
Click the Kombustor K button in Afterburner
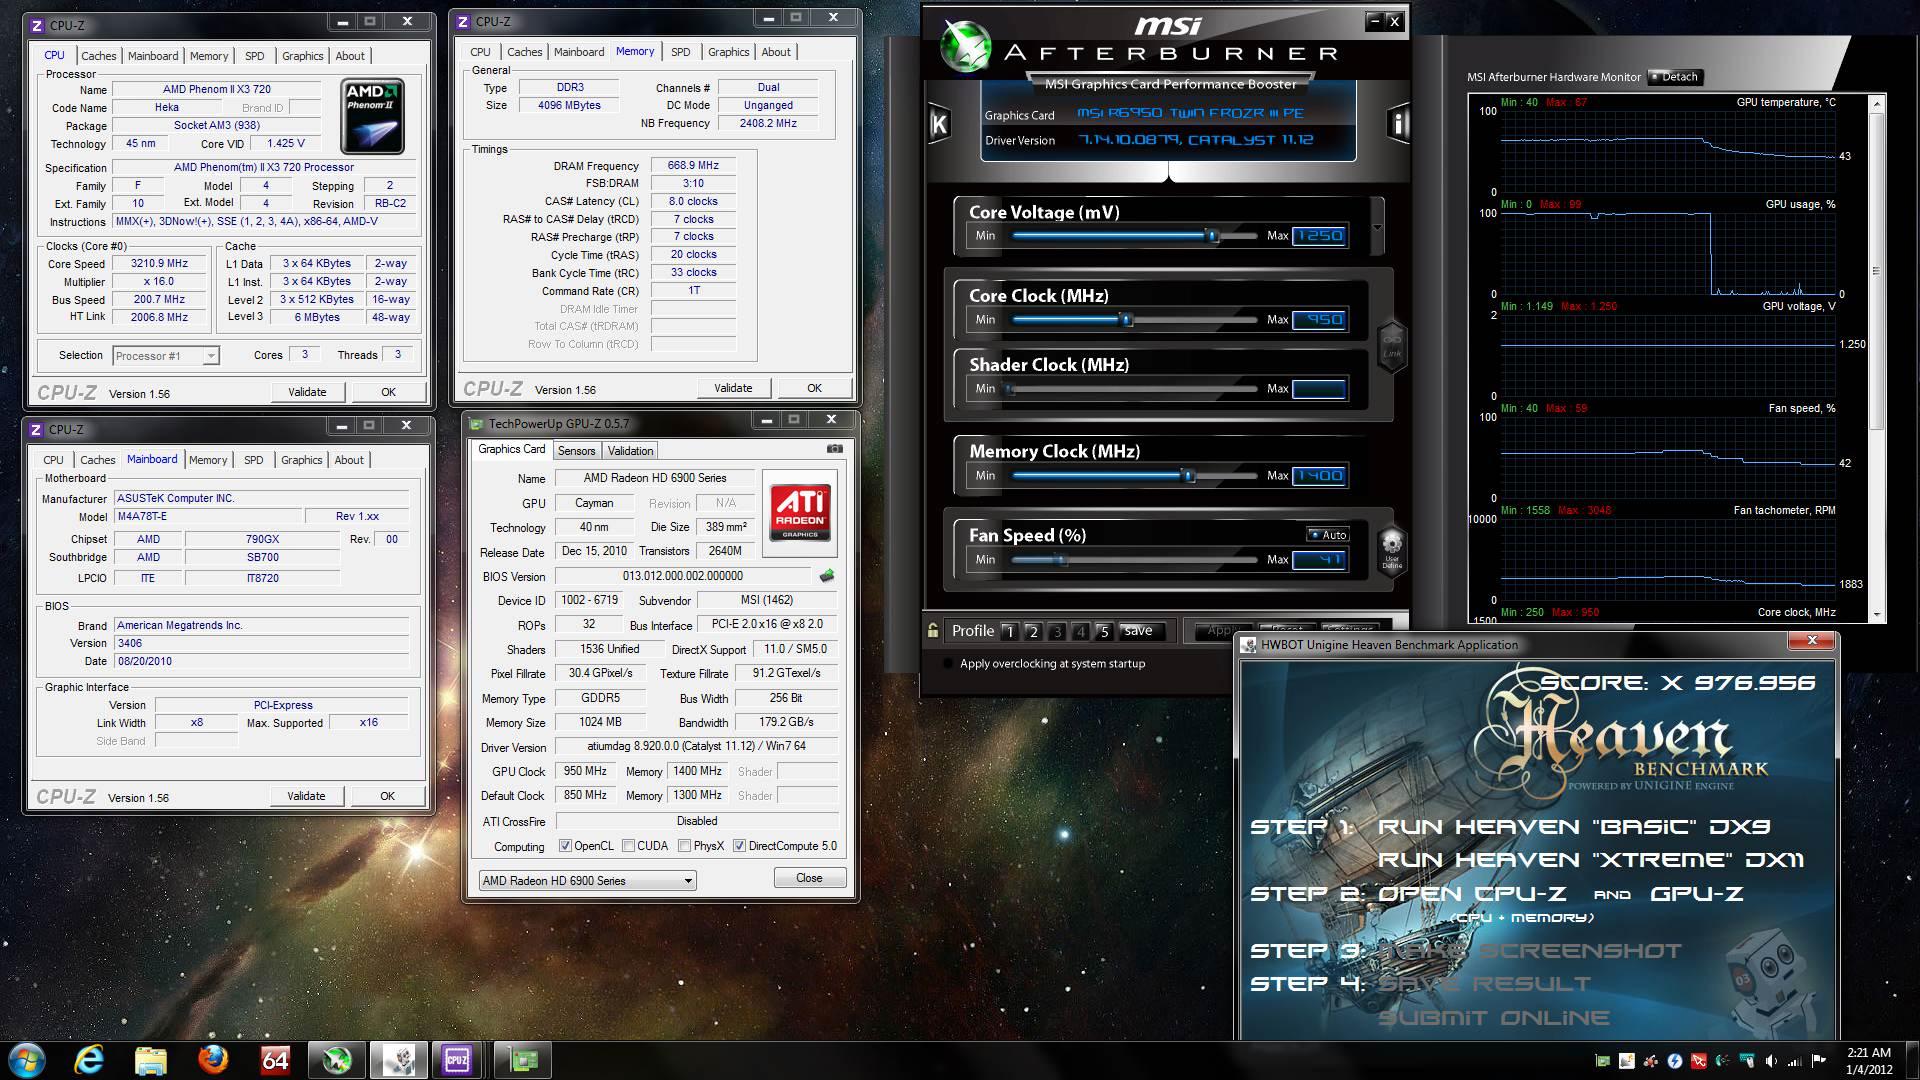coord(939,124)
